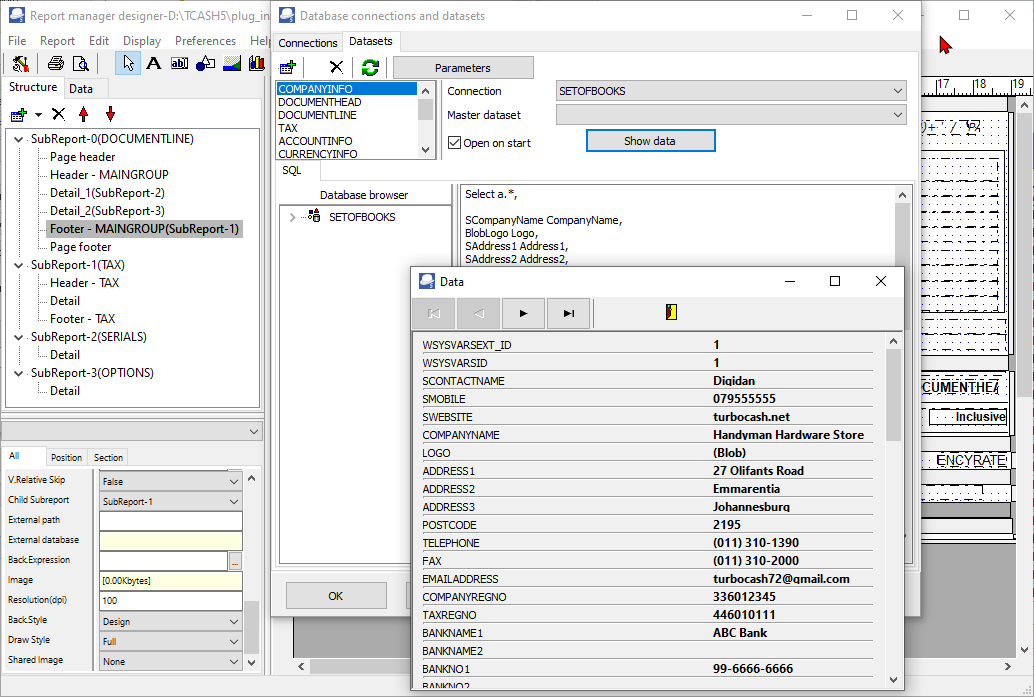
Task: Click the Show data button
Action: tap(650, 141)
